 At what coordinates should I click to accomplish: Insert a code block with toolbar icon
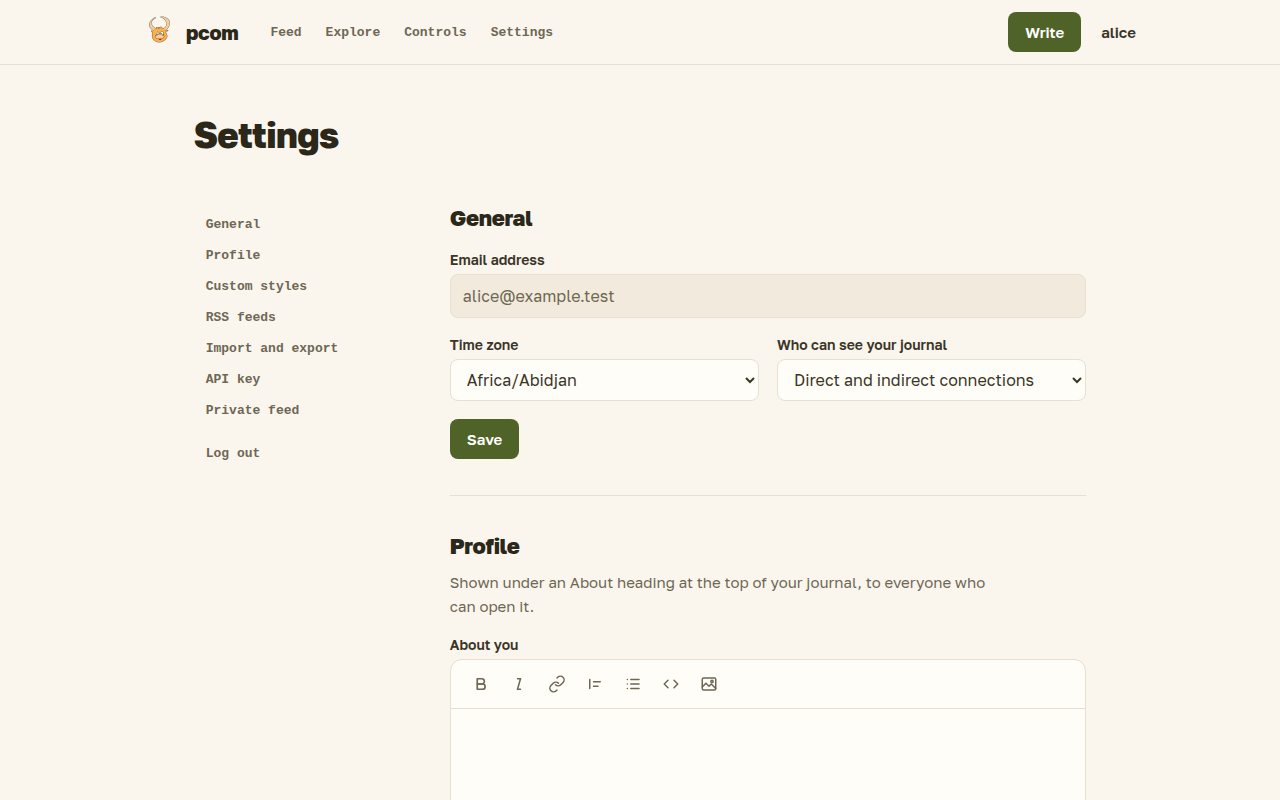[x=671, y=684]
